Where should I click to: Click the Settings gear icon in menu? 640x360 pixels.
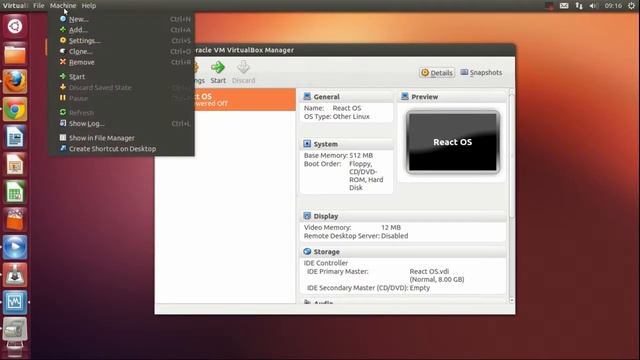coord(63,40)
